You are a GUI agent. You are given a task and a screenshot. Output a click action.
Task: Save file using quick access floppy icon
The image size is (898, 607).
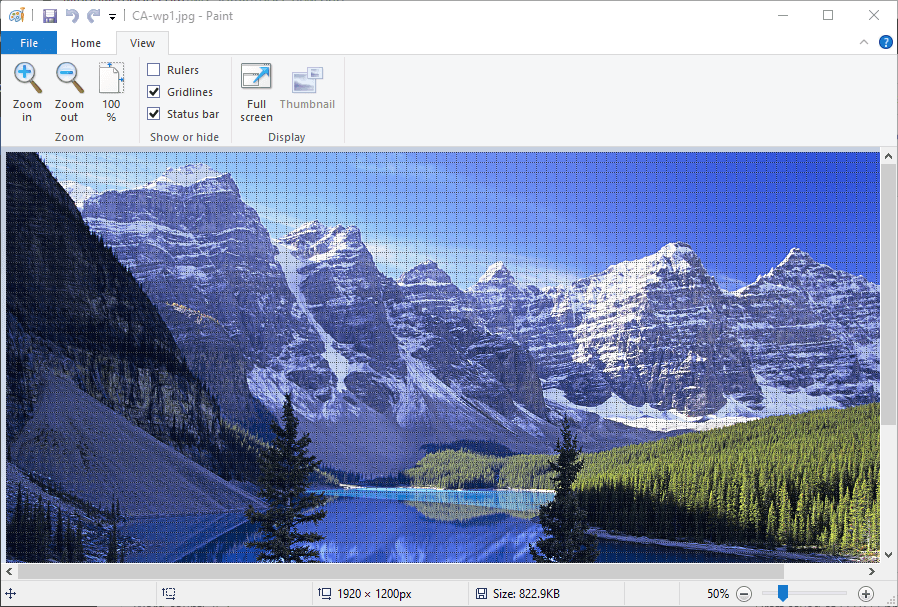tap(50, 15)
